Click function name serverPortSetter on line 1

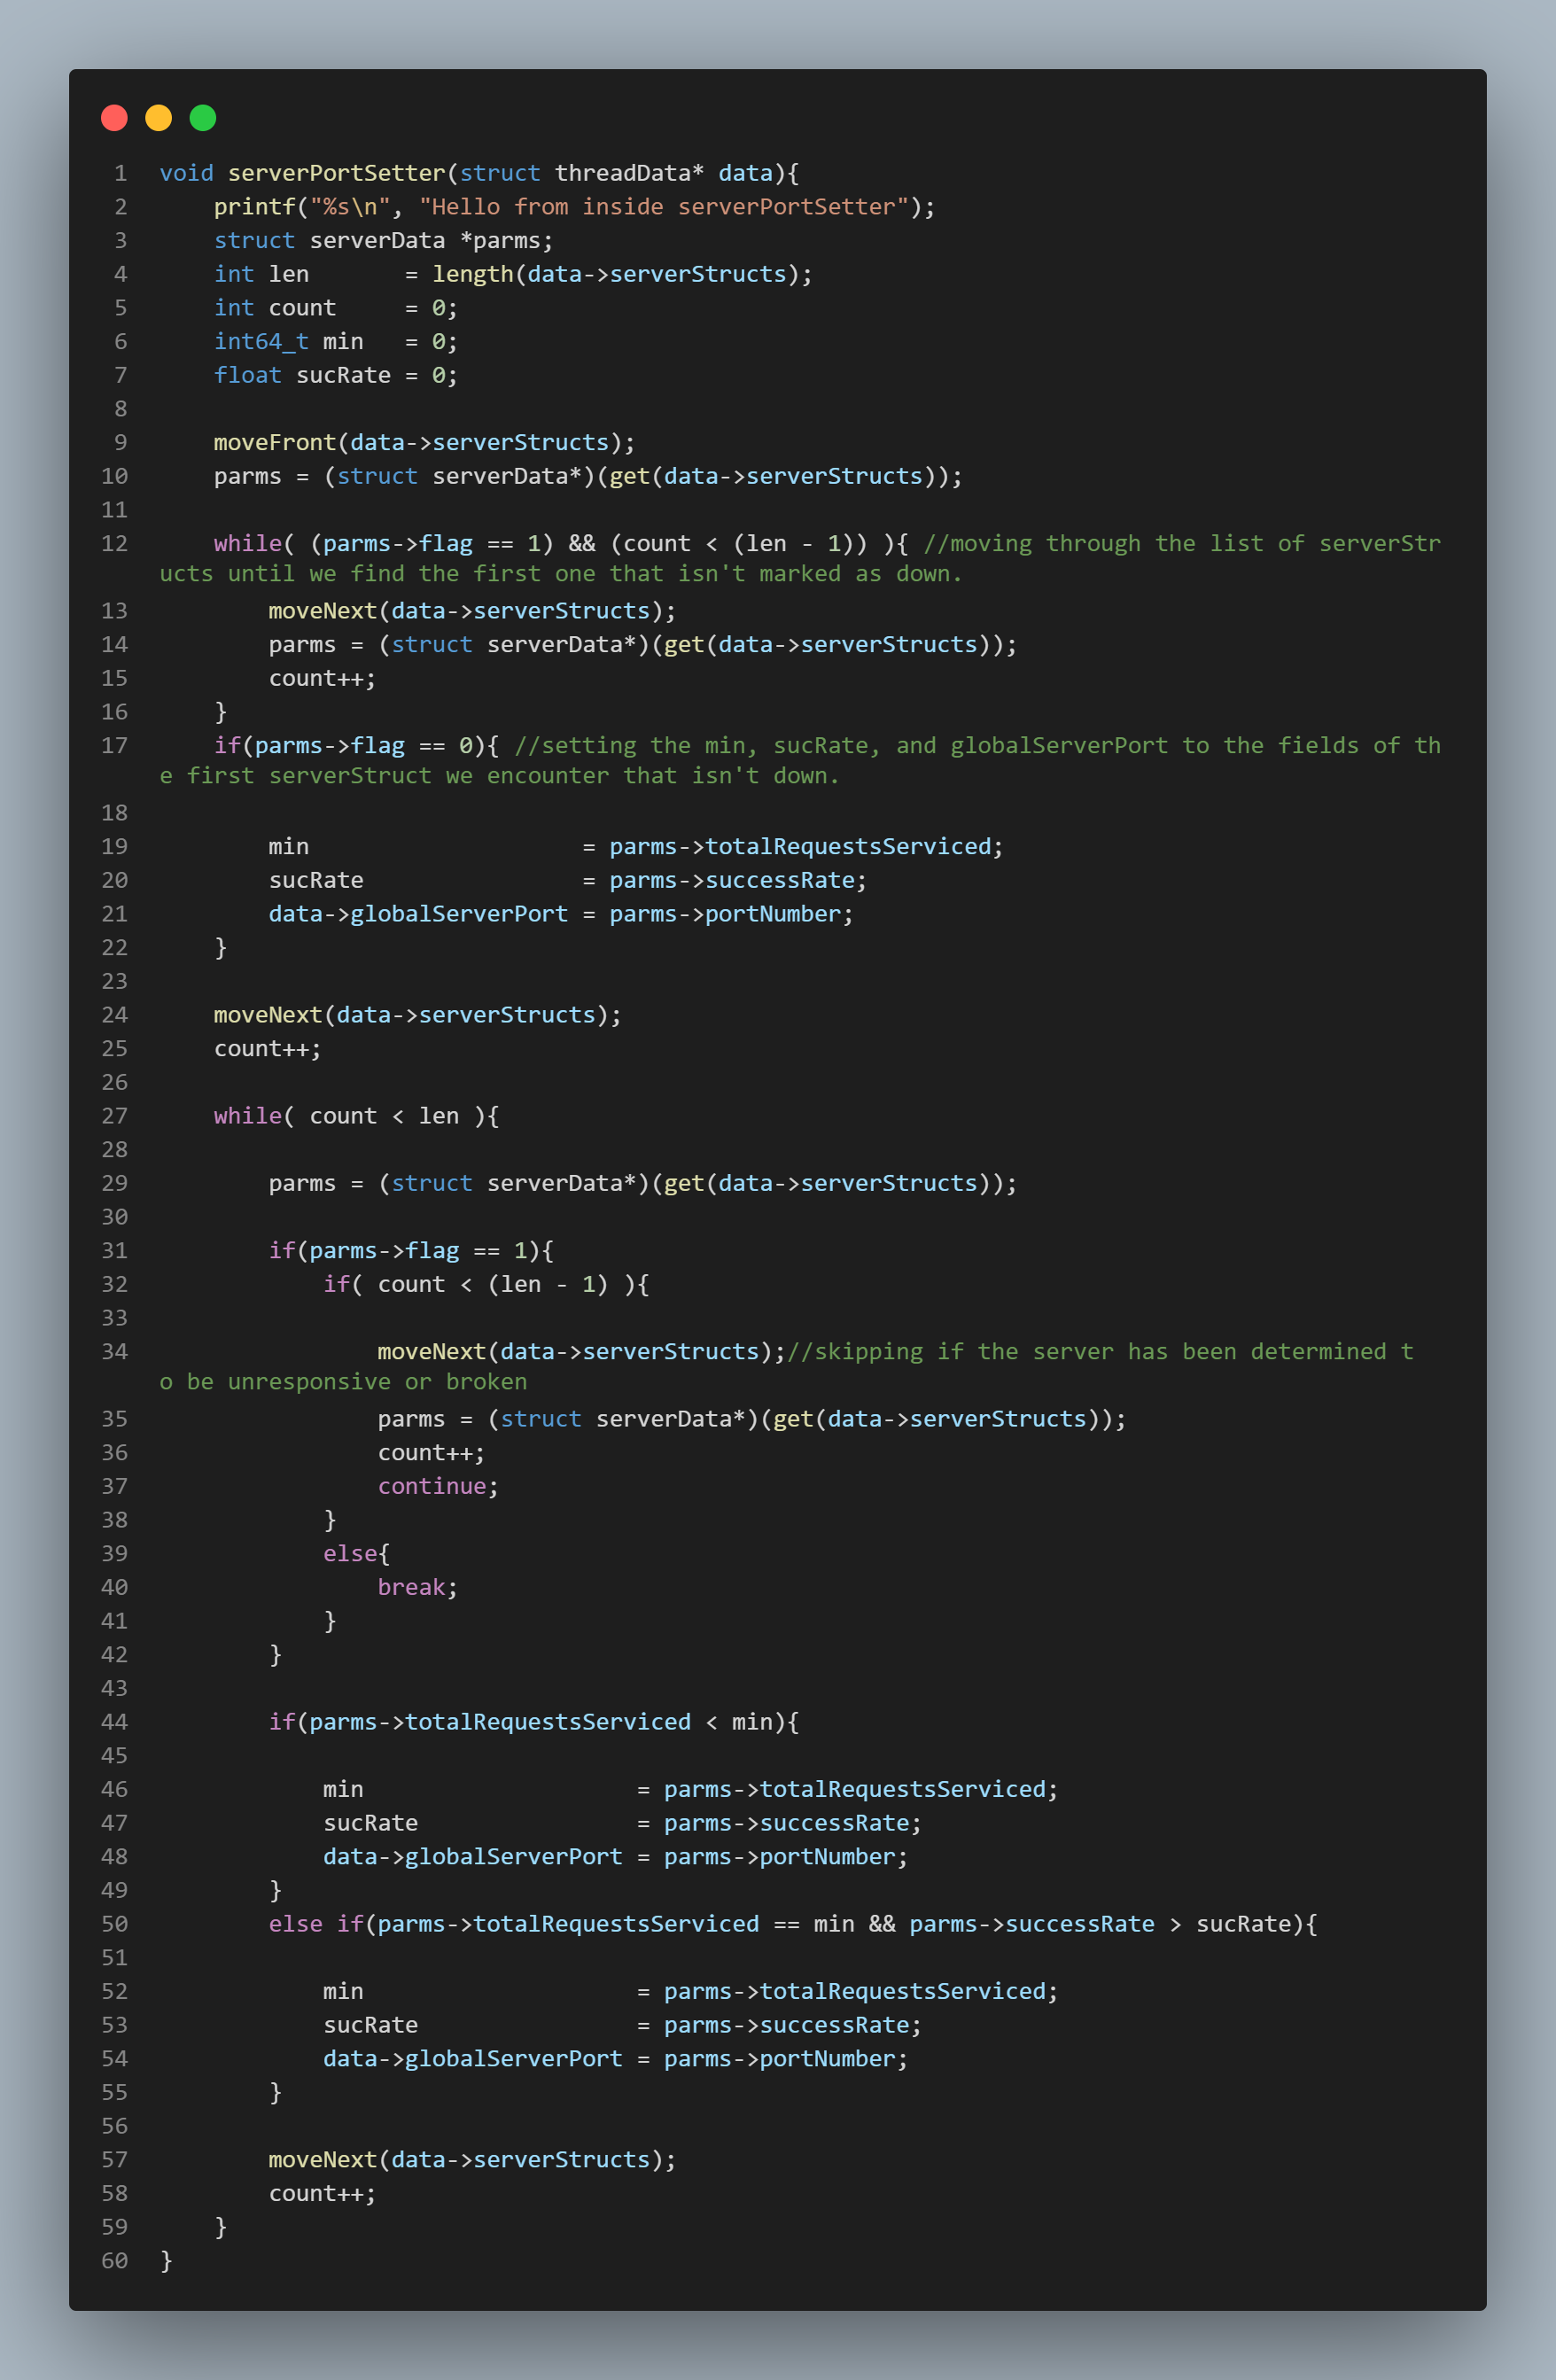click(336, 173)
